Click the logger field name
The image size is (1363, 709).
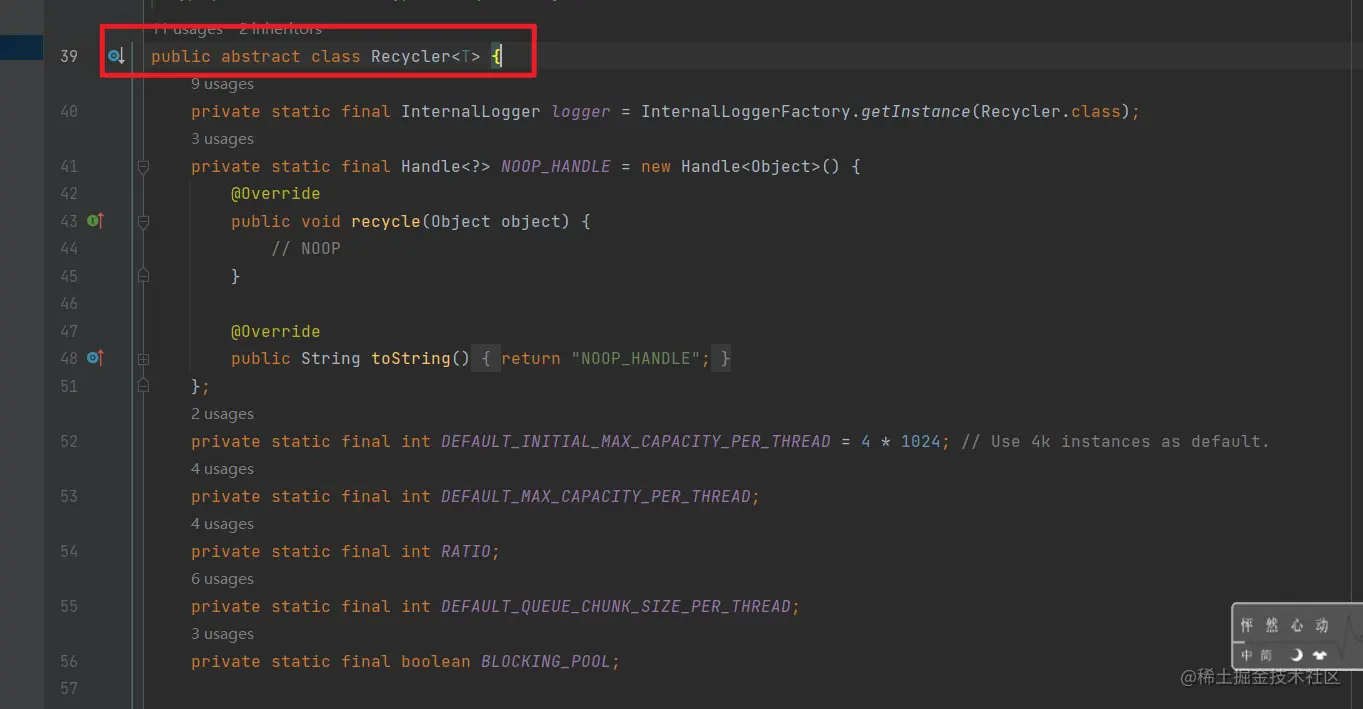click(581, 112)
